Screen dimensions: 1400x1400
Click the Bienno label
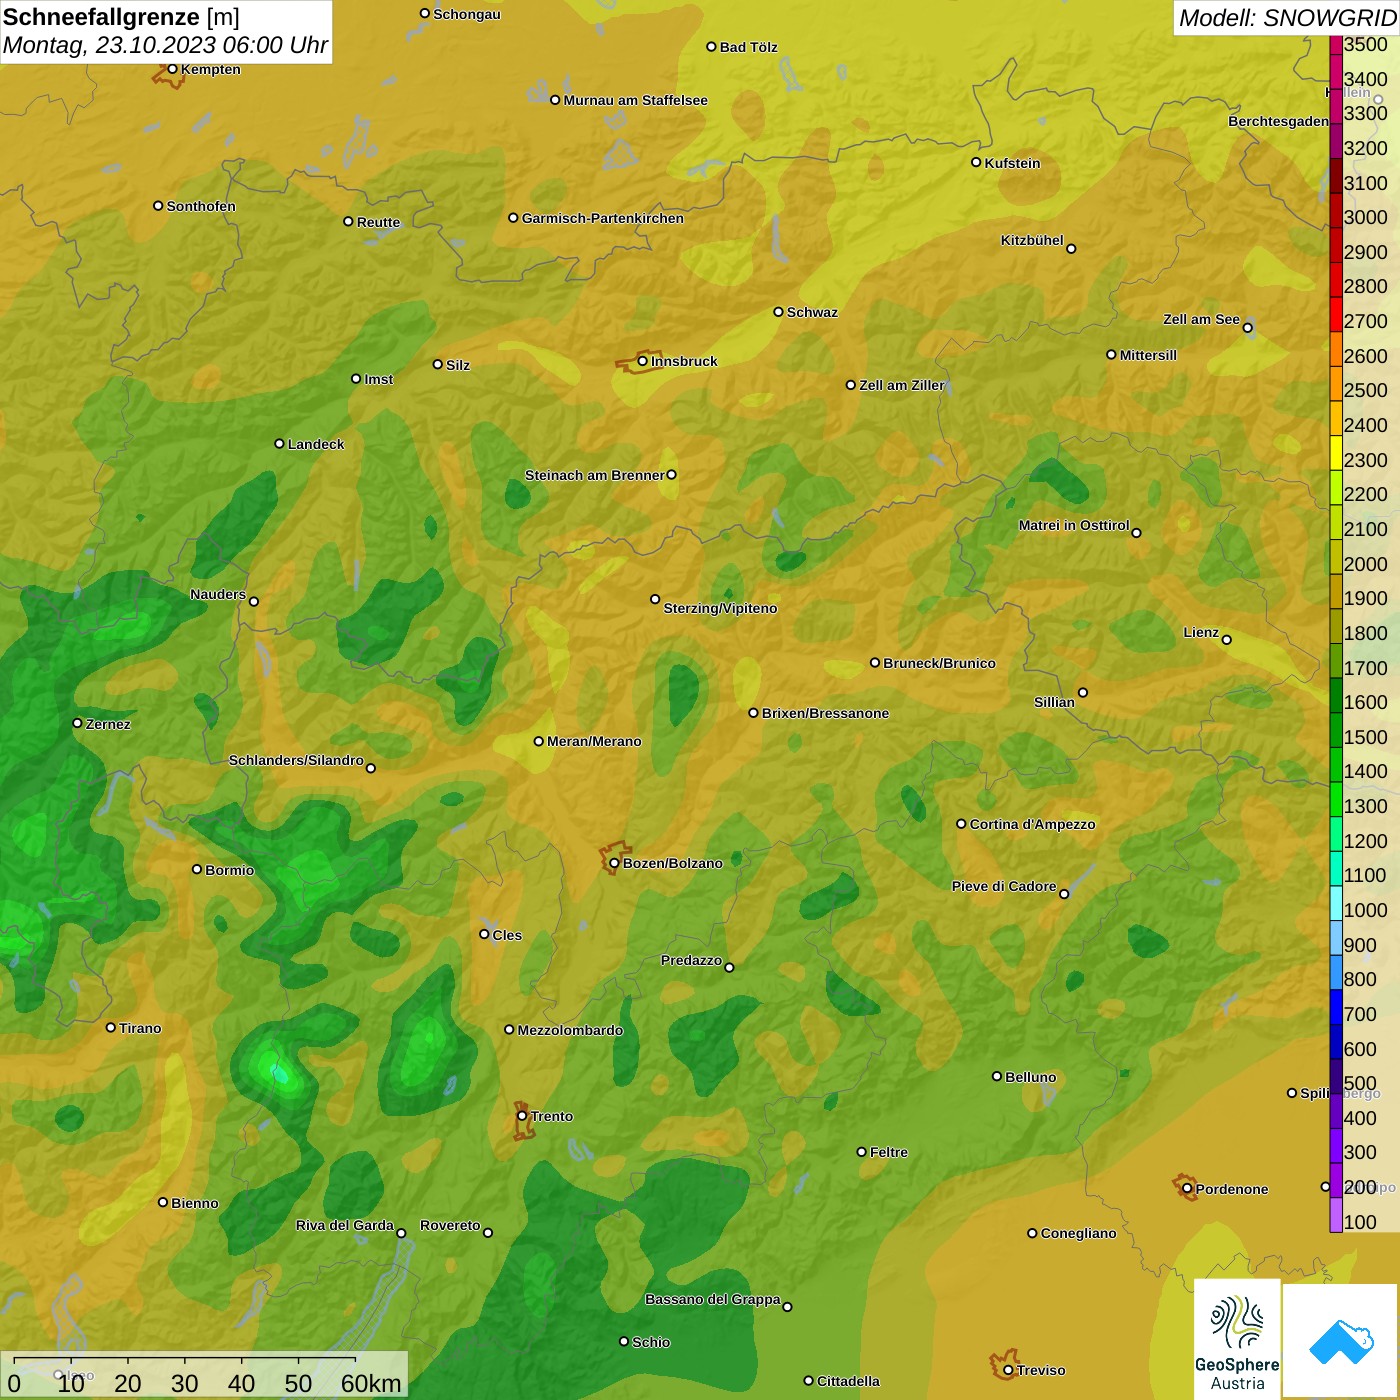(x=195, y=1203)
